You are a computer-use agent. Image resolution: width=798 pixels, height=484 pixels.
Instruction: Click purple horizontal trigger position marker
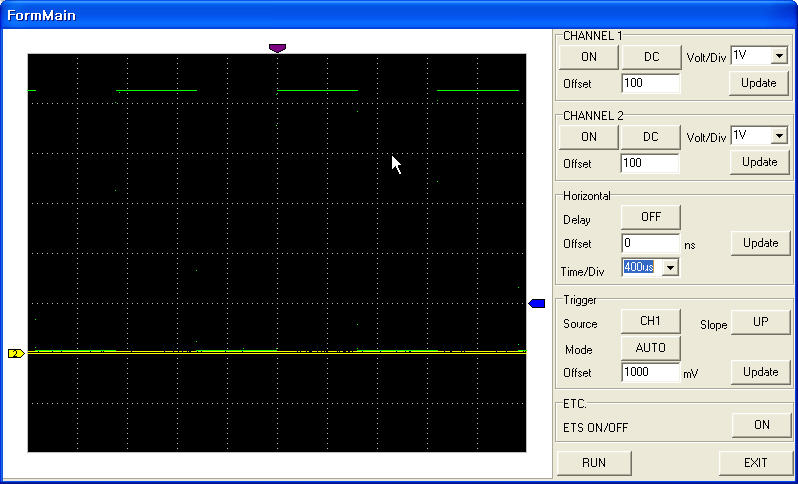[277, 48]
